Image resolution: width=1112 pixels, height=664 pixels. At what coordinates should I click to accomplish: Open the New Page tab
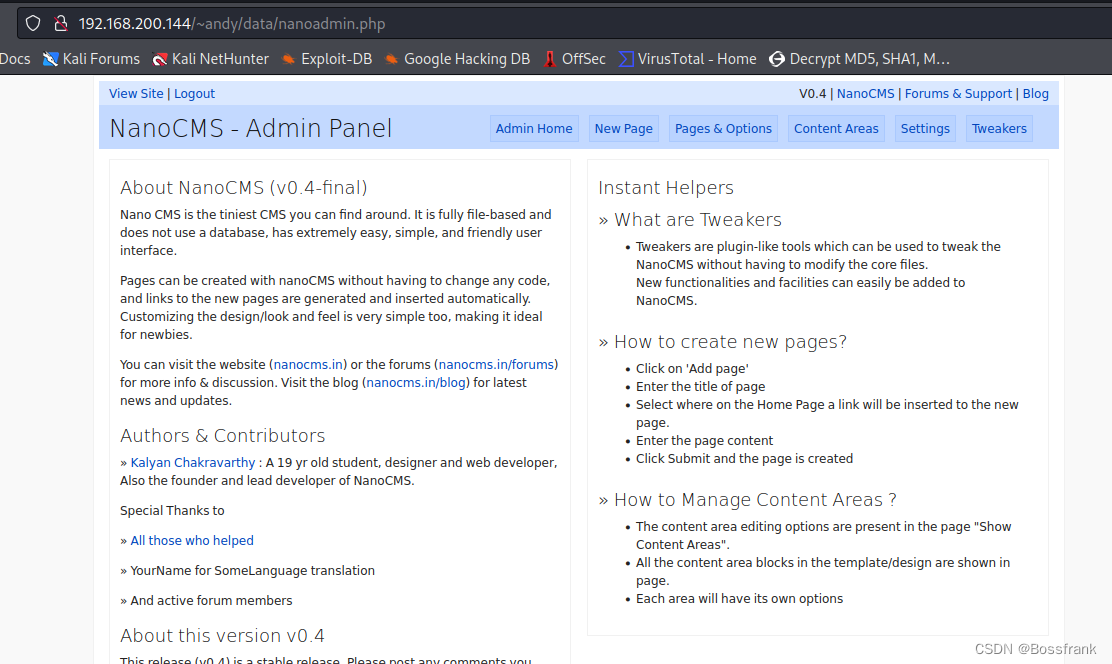623,128
